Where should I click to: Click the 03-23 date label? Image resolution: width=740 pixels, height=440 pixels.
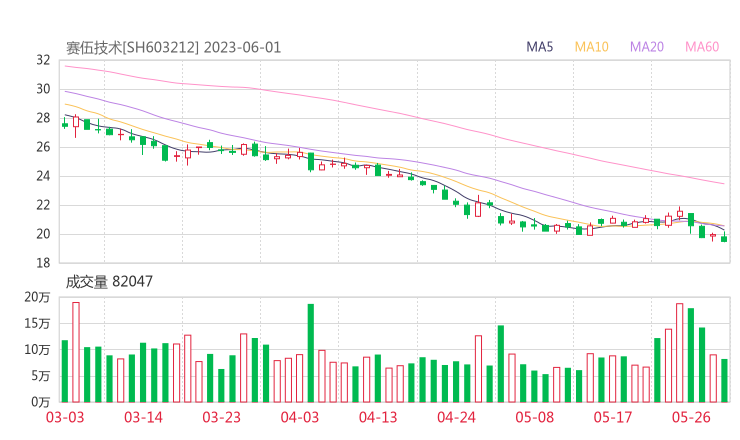(221, 417)
